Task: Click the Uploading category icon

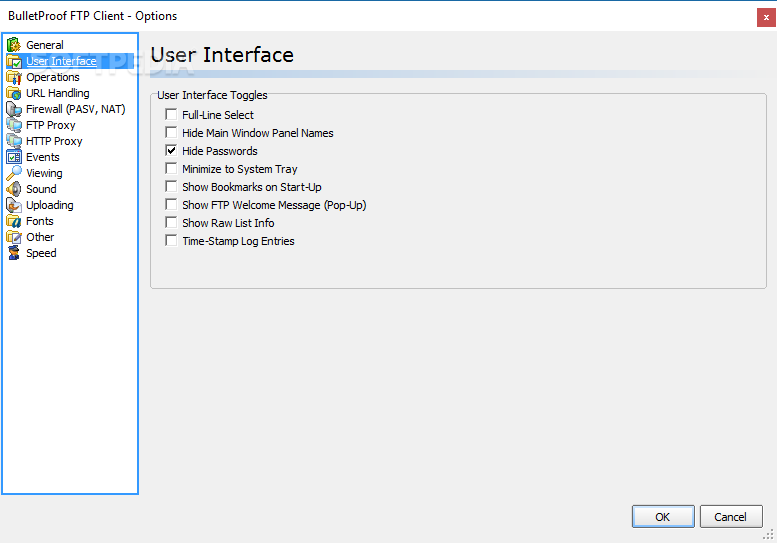Action: pyautogui.click(x=14, y=205)
